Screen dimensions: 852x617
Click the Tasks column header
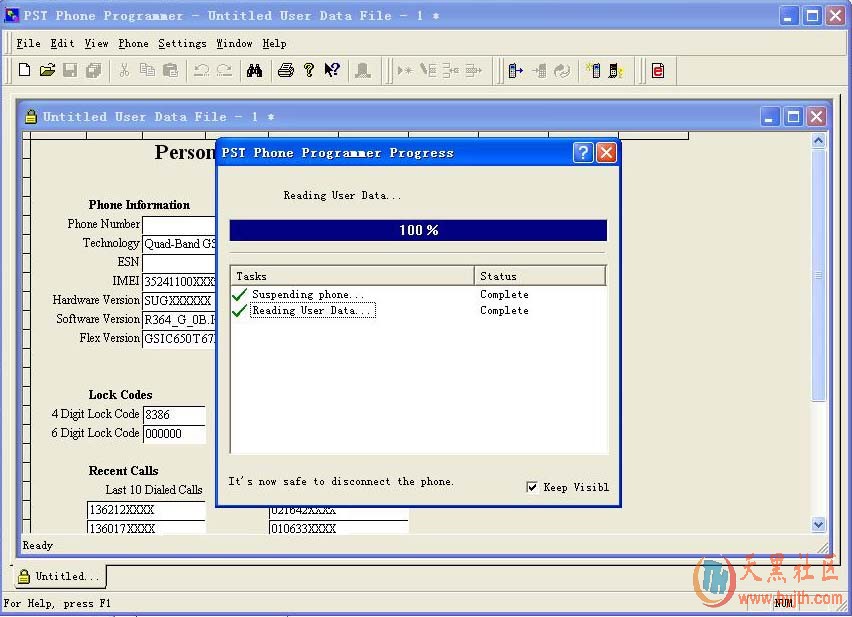point(352,276)
